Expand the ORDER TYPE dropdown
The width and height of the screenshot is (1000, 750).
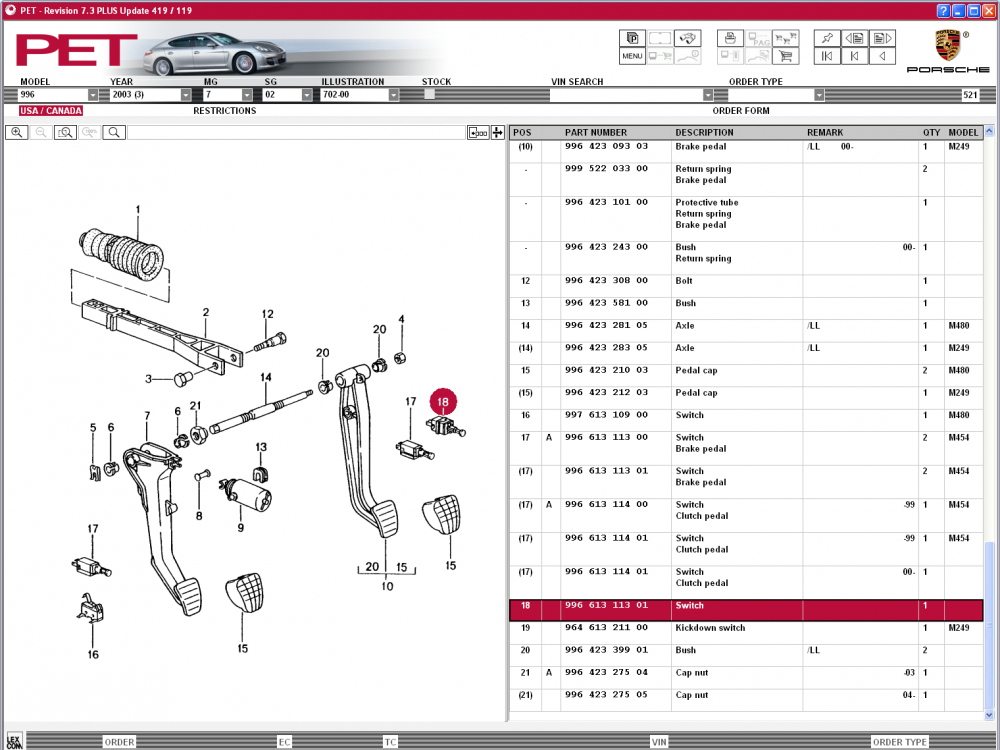819,95
